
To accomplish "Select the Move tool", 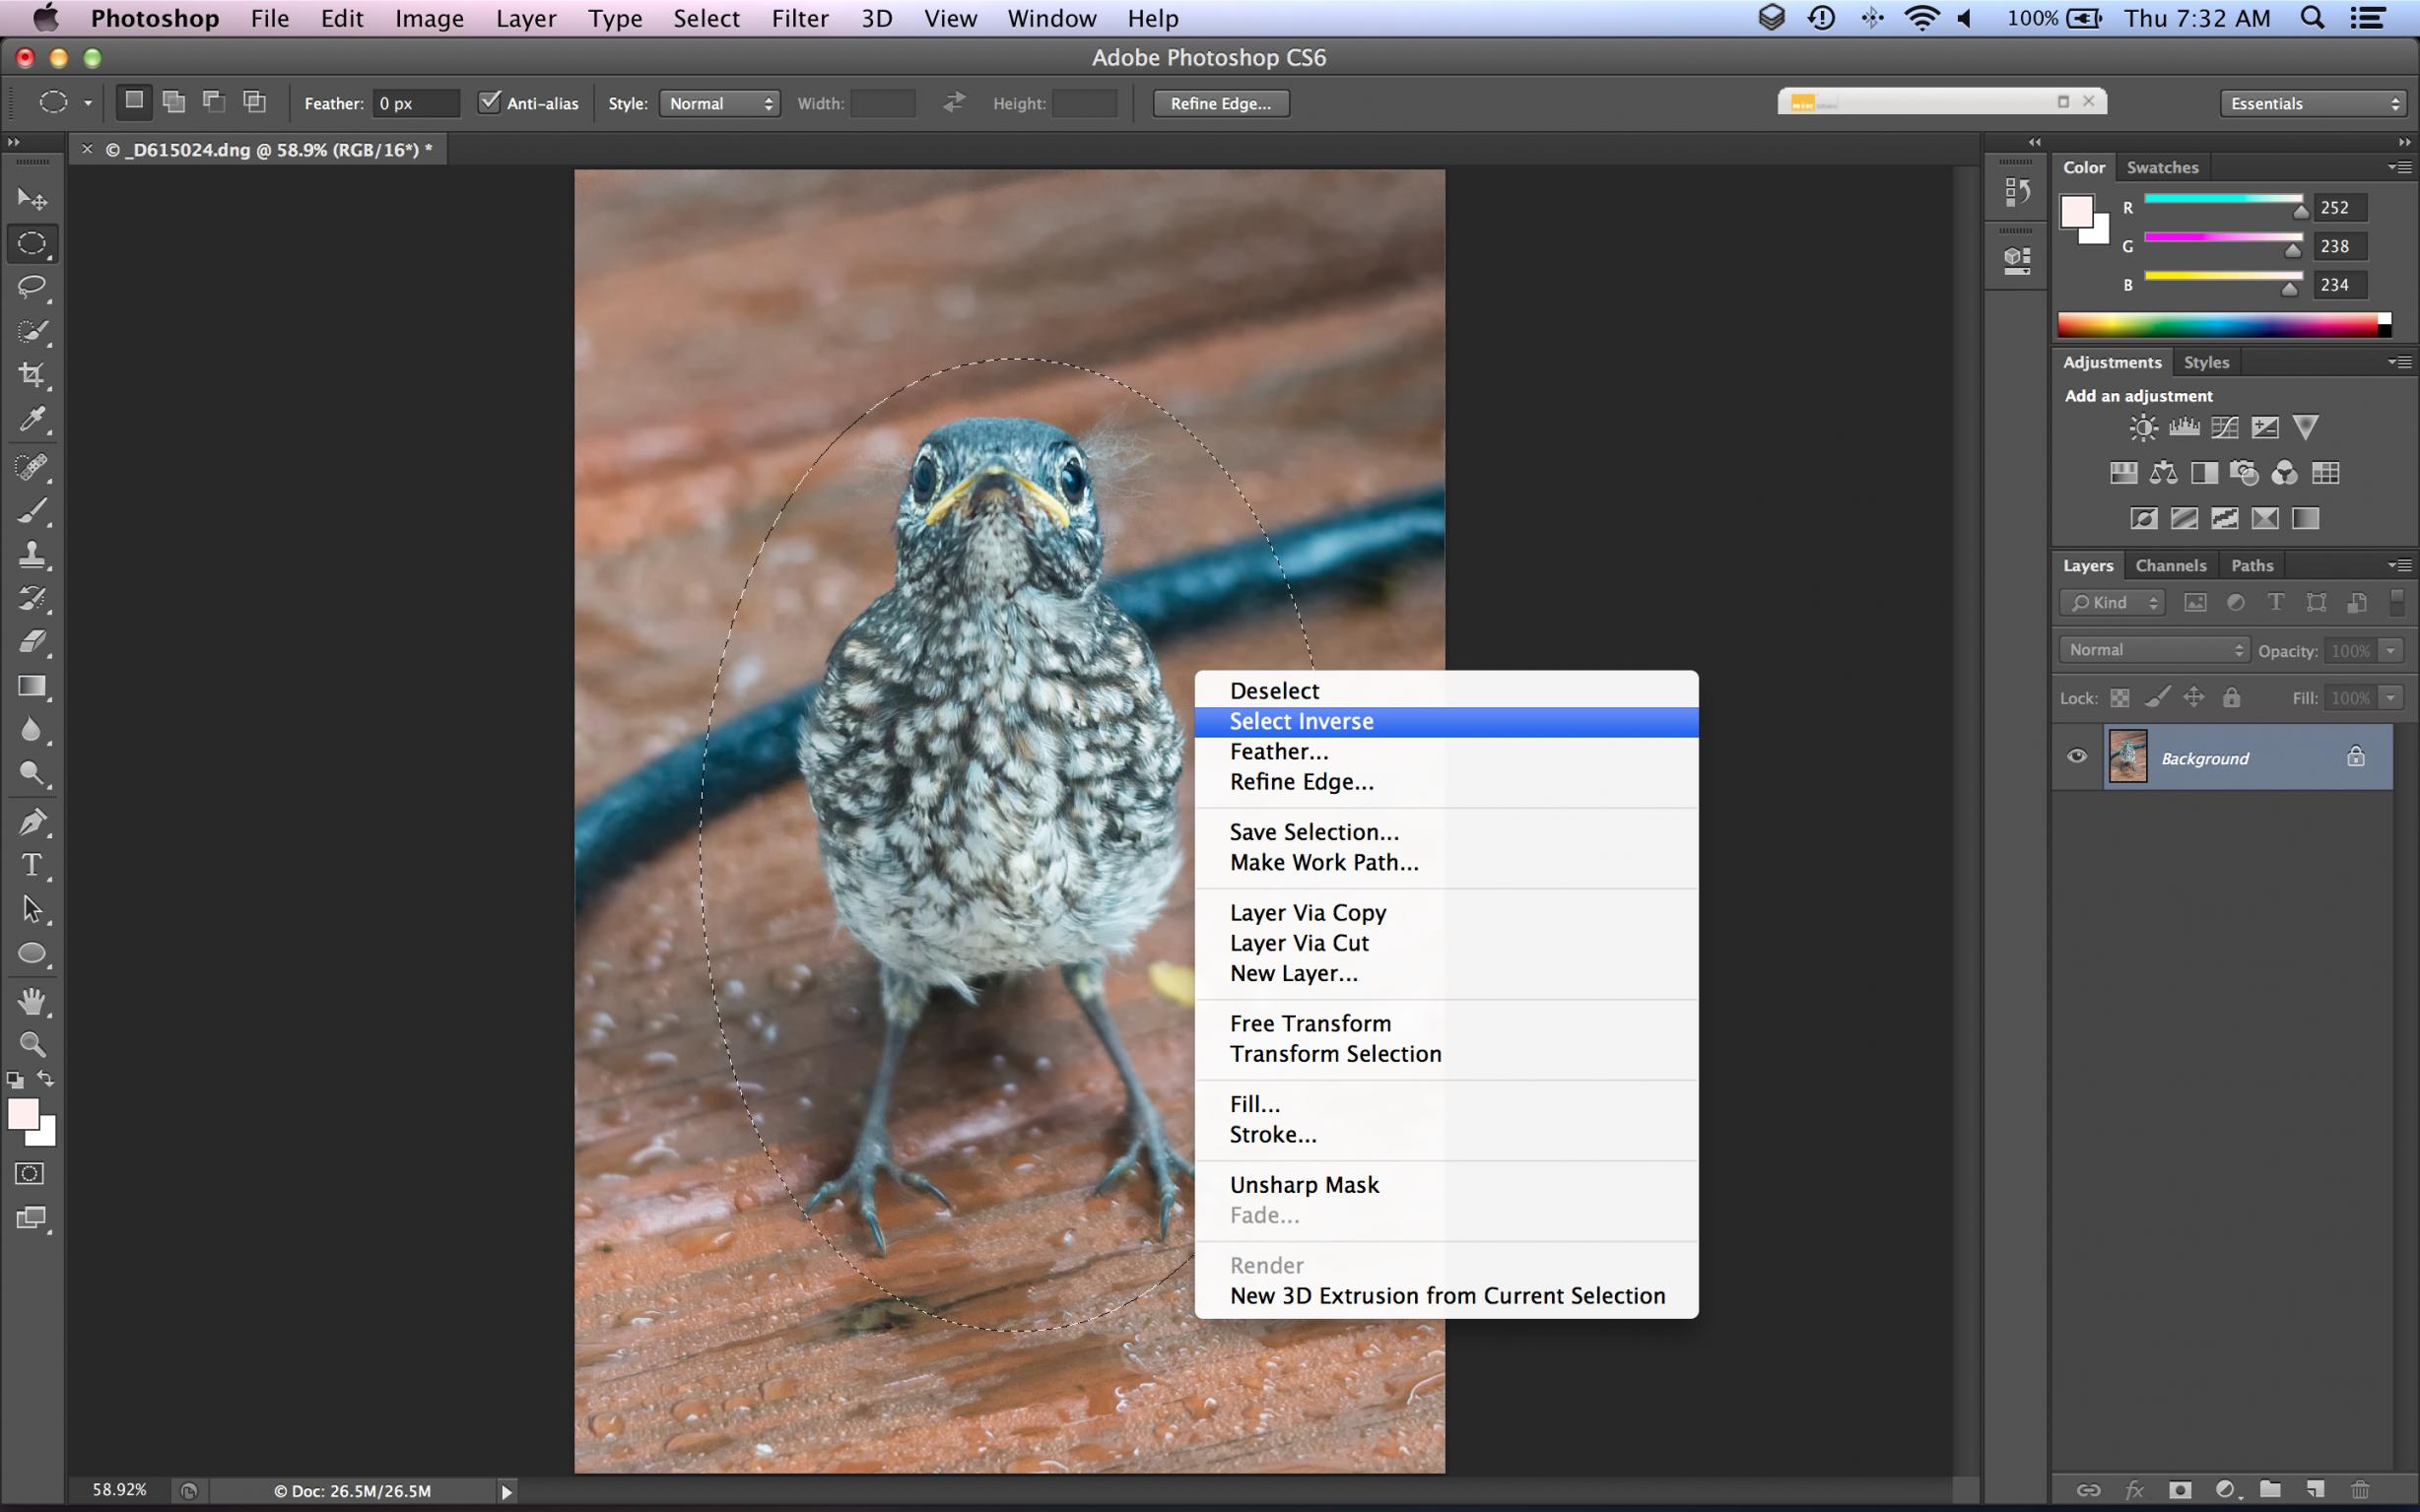I will tap(32, 199).
